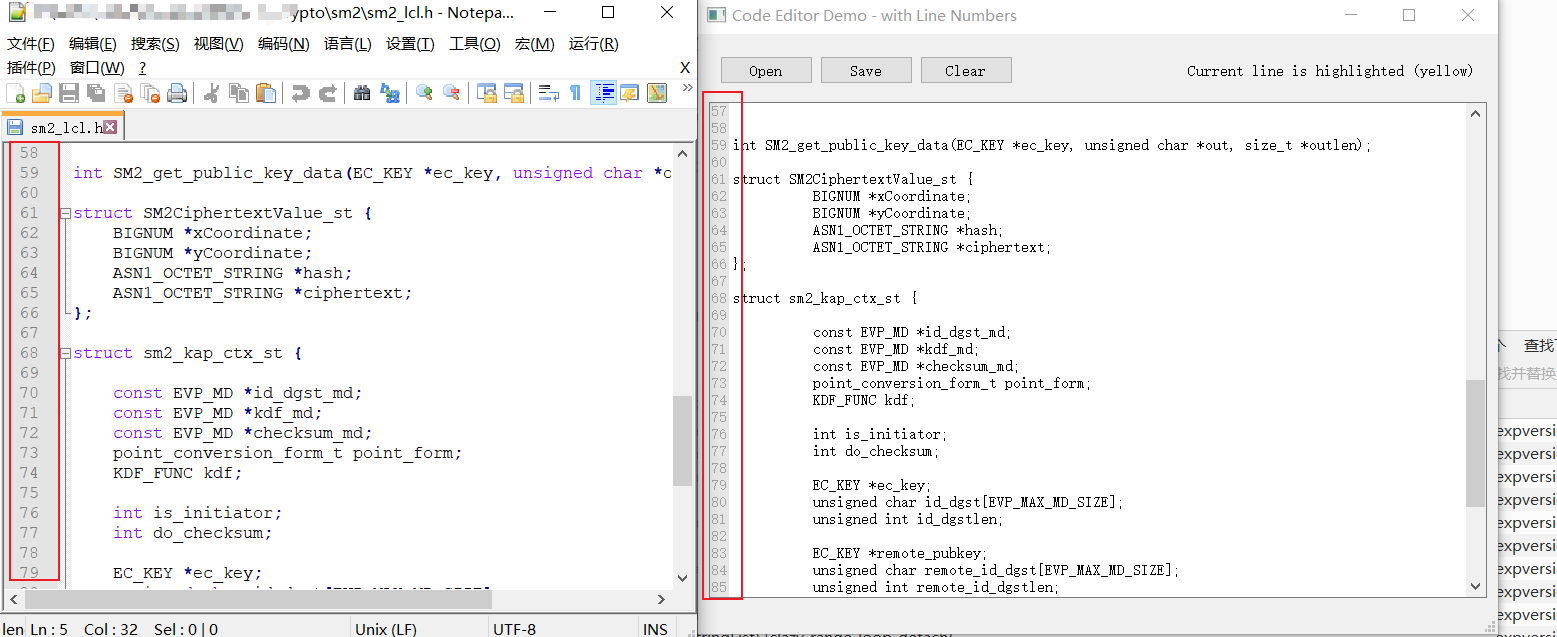The height and width of the screenshot is (637, 1557).
Task: Toggle the highlighted indent guide icon
Action: coord(603,93)
